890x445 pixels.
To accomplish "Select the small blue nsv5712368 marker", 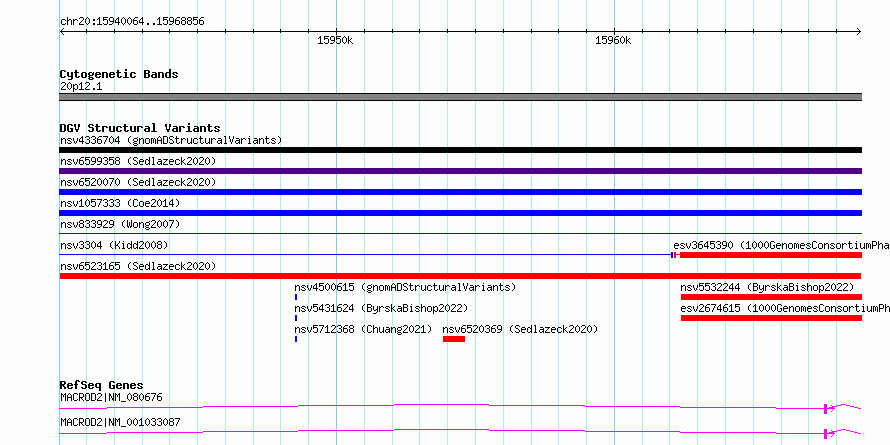I will (296, 339).
